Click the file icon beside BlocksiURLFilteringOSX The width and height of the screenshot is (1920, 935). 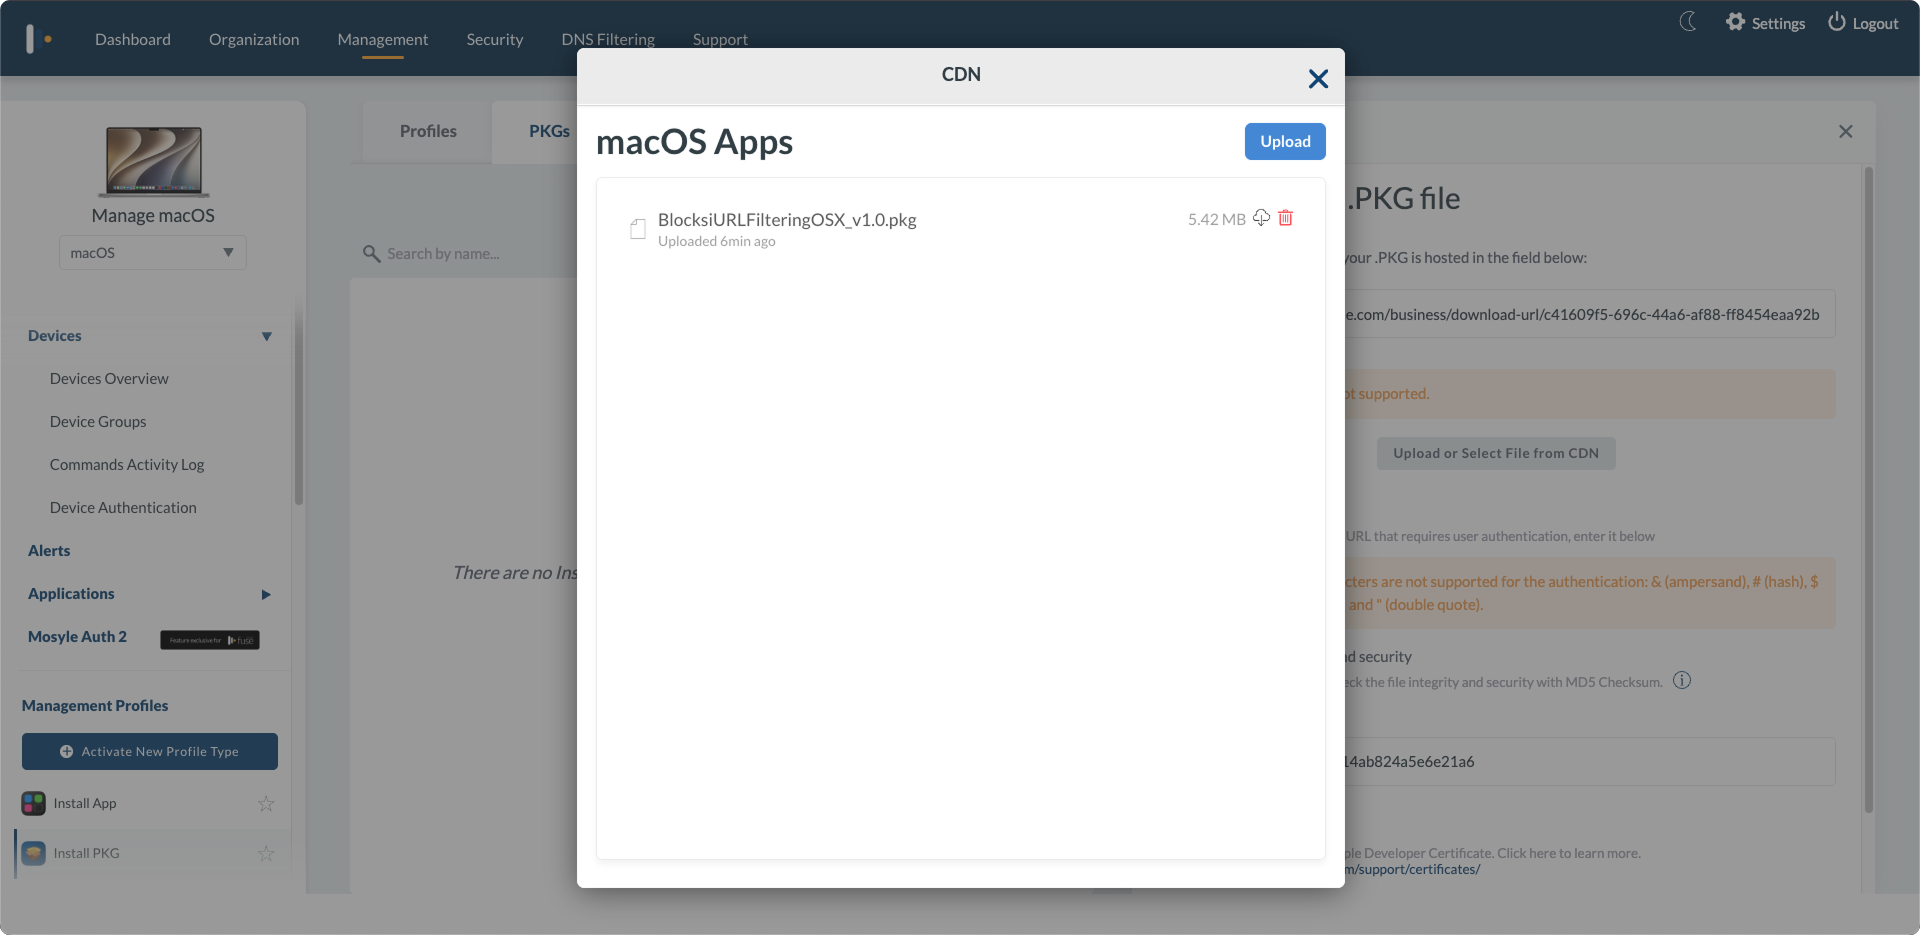pos(637,229)
